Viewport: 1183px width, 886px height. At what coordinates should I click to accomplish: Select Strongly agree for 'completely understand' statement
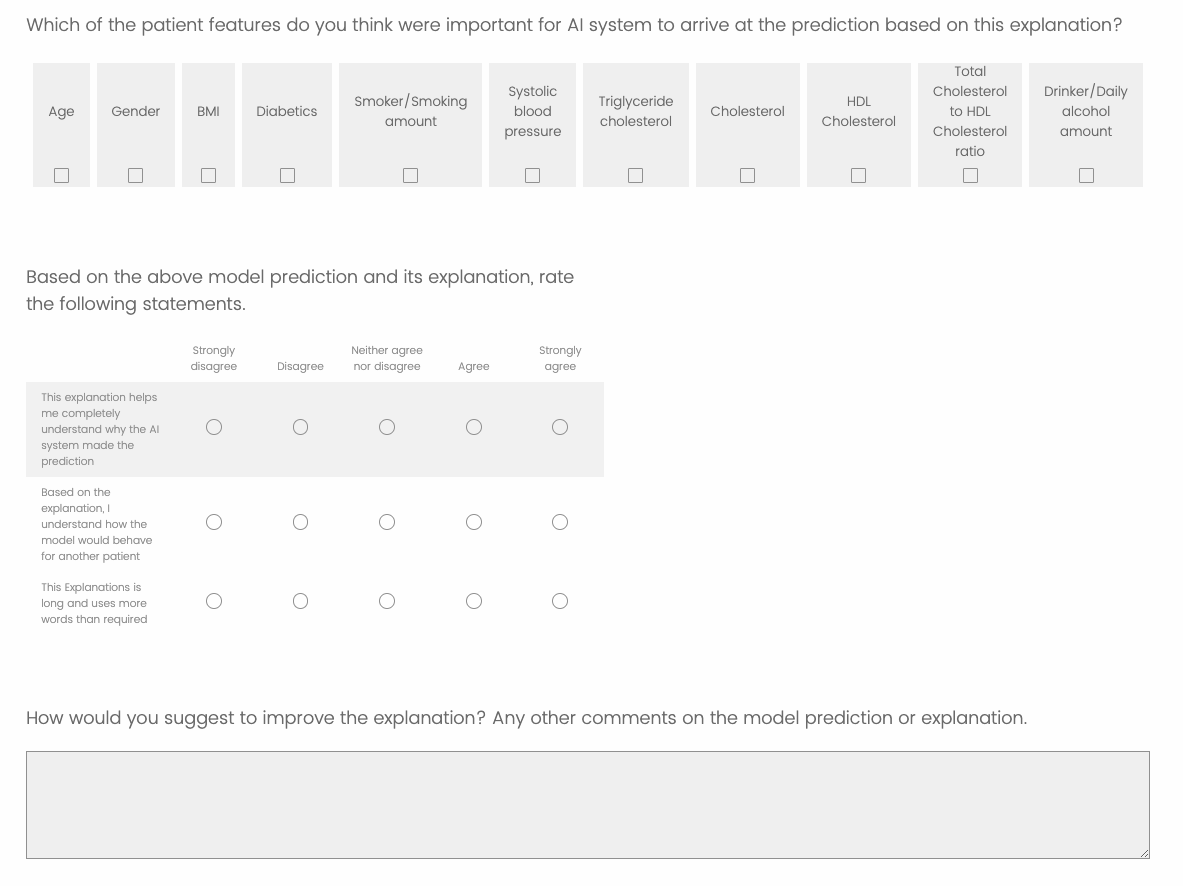point(560,427)
